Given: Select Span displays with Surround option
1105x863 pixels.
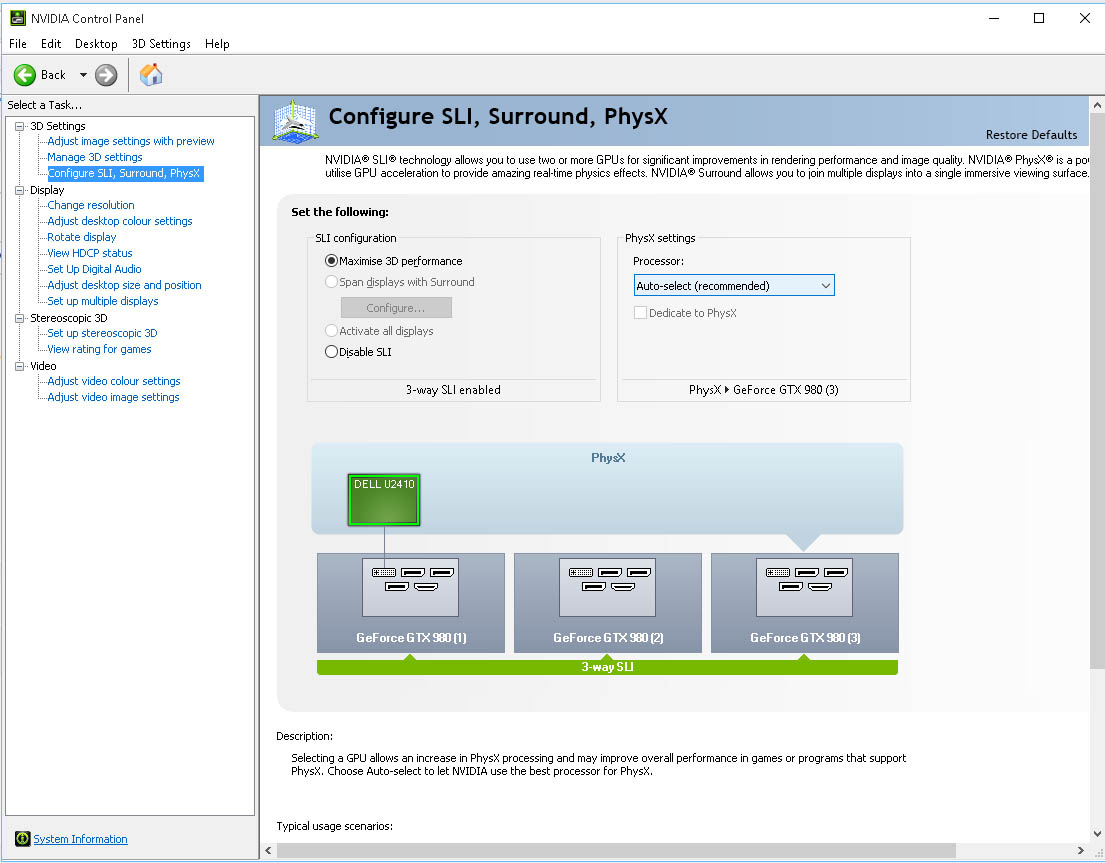Looking at the screenshot, I should (331, 282).
